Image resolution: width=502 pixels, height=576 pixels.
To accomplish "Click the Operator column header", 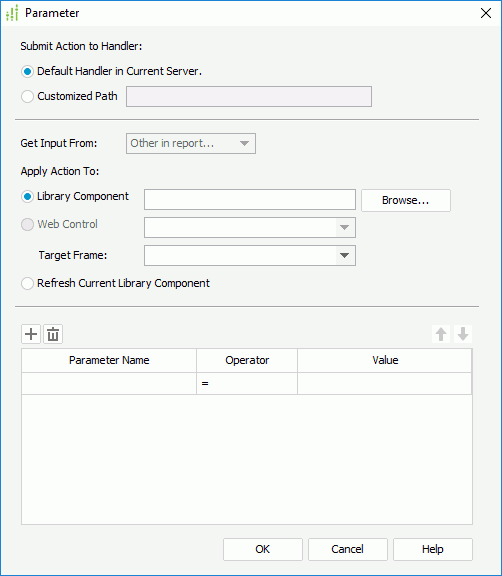I will click(247, 360).
